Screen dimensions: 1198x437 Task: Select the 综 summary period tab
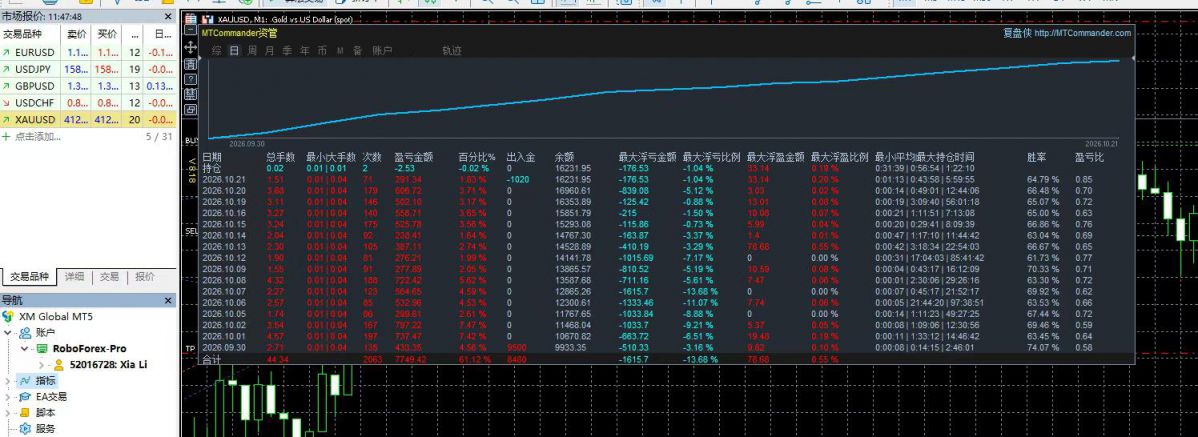(217, 50)
